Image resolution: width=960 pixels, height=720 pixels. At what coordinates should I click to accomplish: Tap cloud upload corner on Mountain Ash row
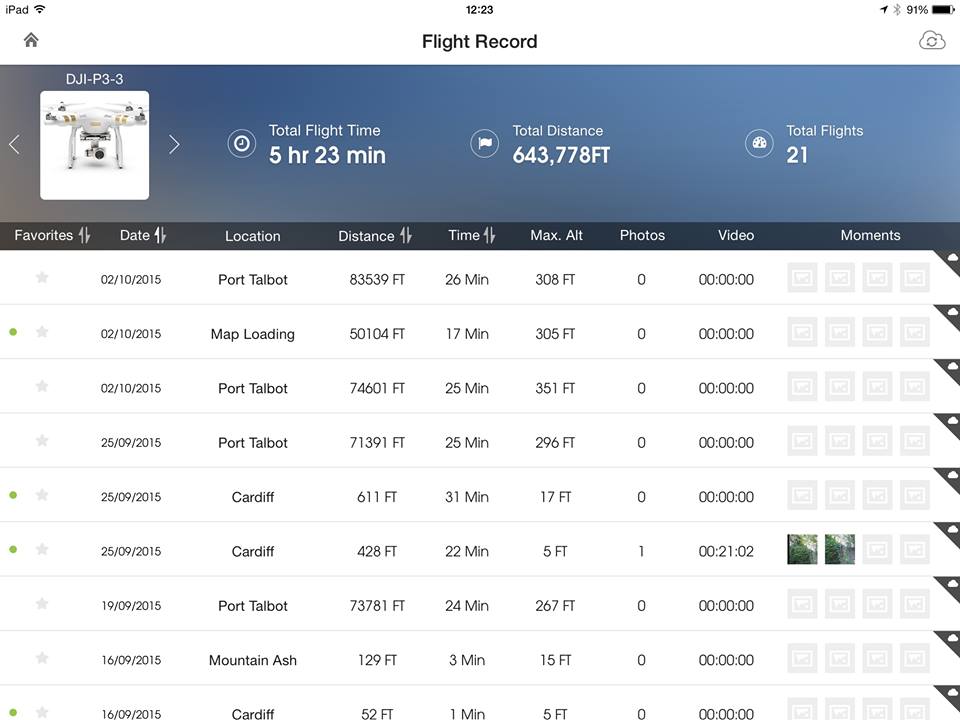coord(950,641)
